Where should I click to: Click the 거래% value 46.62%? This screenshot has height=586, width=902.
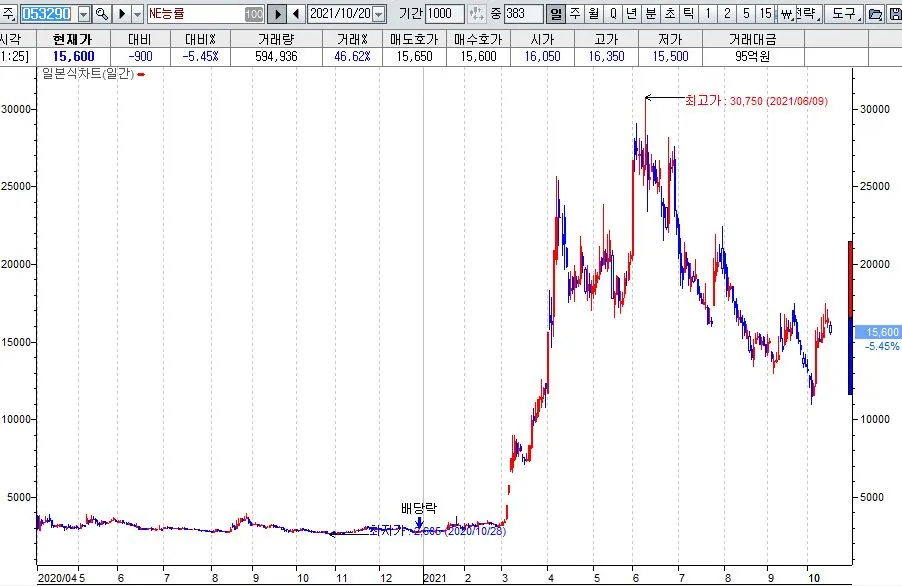pyautogui.click(x=353, y=56)
